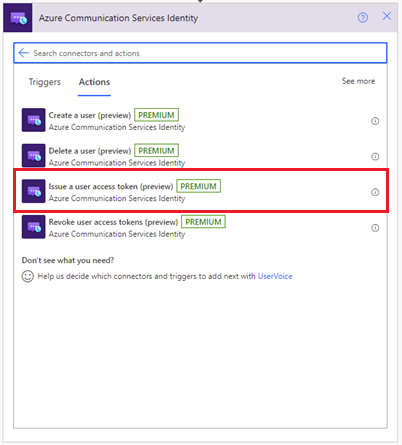Click the Issue a user access token icon

click(34, 191)
